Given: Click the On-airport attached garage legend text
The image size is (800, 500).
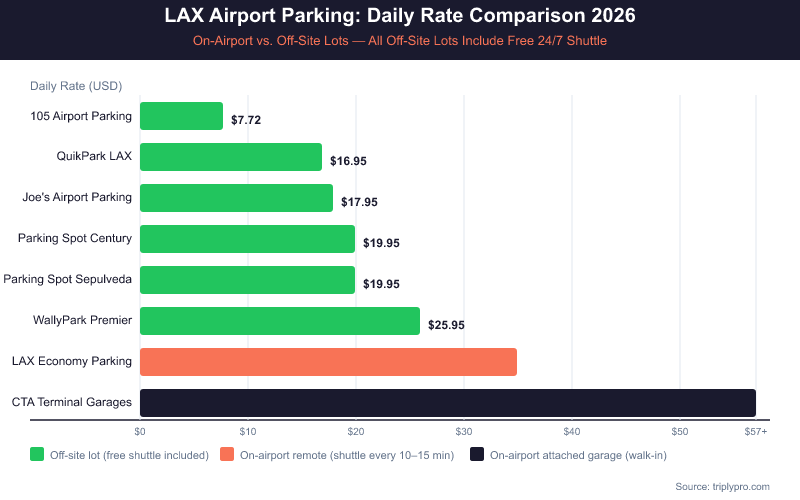Looking at the screenshot, I should [x=578, y=455].
